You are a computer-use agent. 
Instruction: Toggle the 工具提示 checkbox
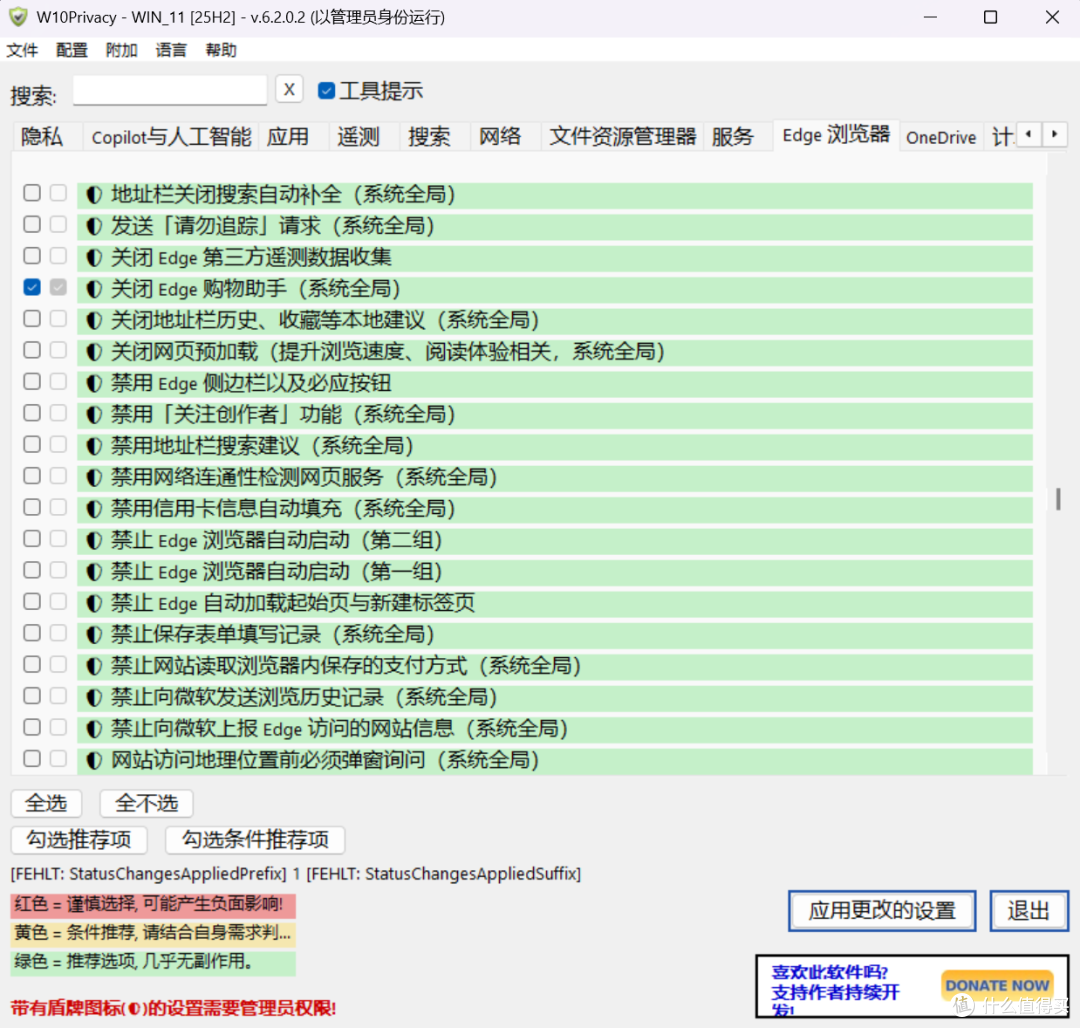[326, 91]
